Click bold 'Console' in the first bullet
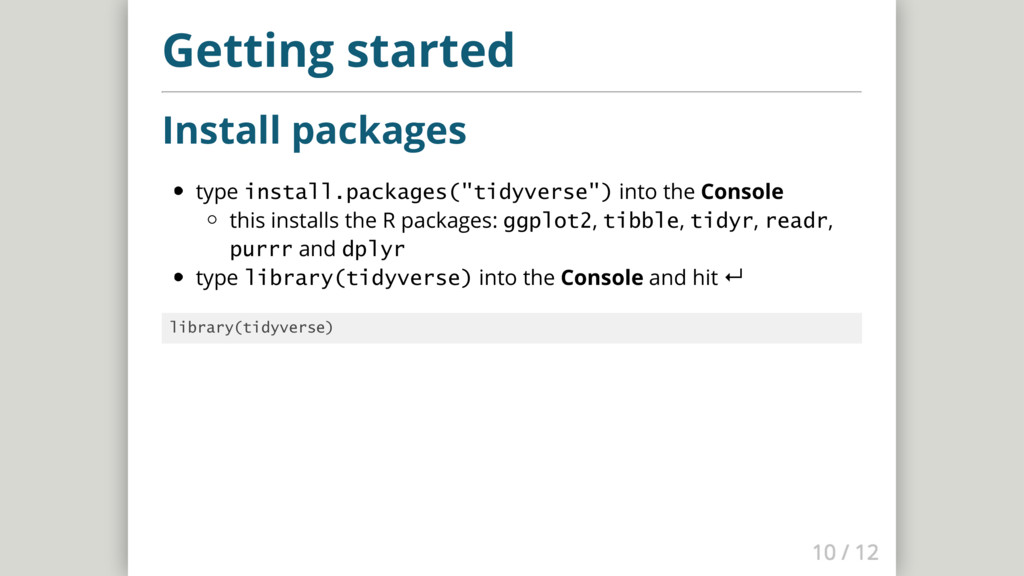Image resolution: width=1024 pixels, height=576 pixels. coord(742,191)
